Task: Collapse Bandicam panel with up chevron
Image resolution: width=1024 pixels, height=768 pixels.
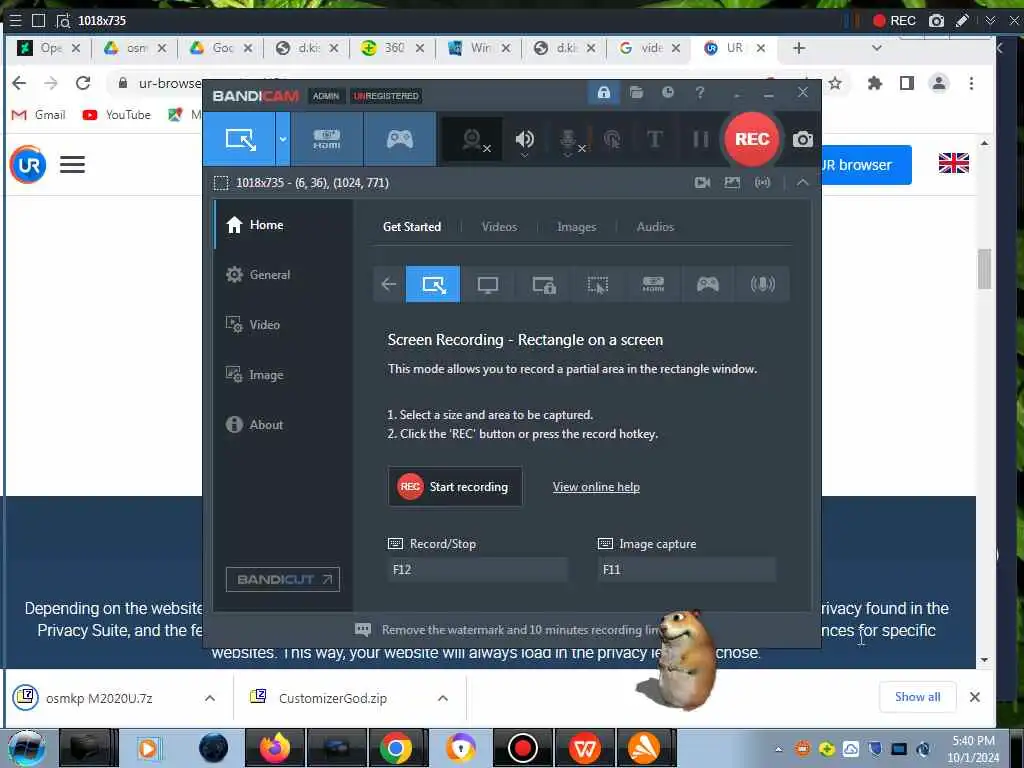Action: [803, 183]
